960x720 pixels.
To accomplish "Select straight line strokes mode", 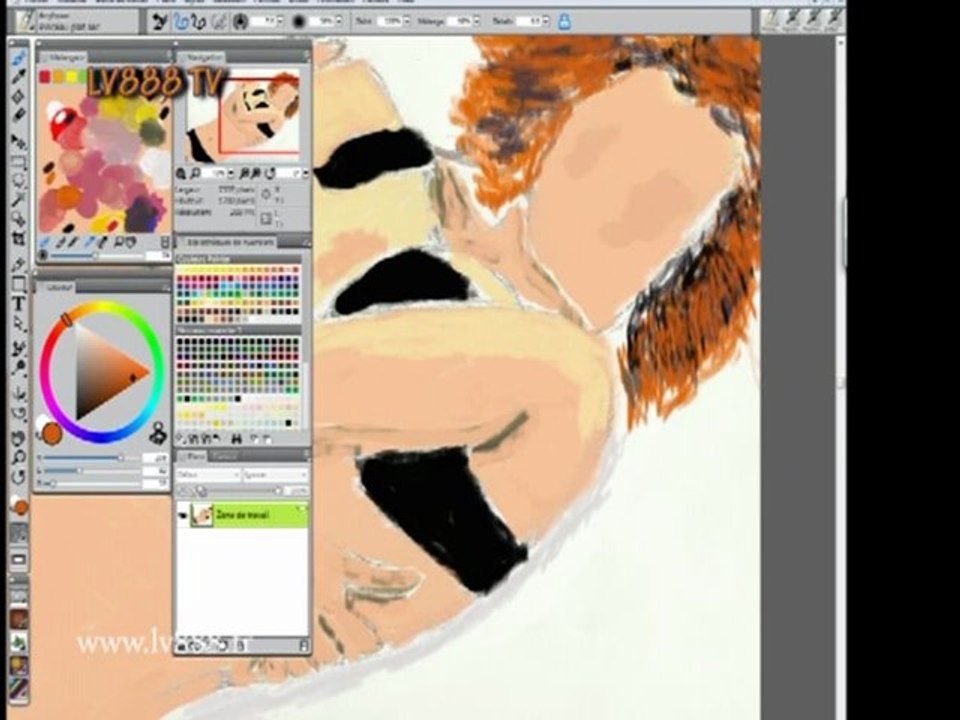I will pyautogui.click(x=198, y=22).
